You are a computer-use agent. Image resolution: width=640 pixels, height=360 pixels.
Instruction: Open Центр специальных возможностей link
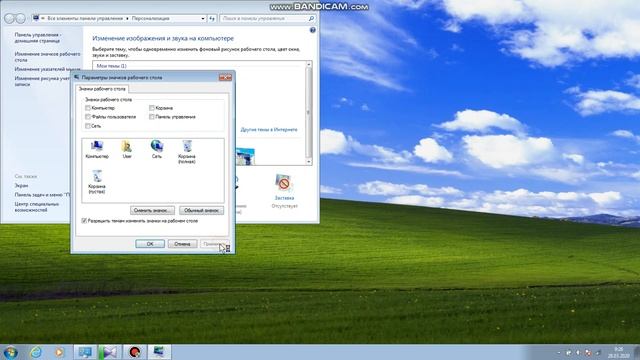click(x=37, y=207)
